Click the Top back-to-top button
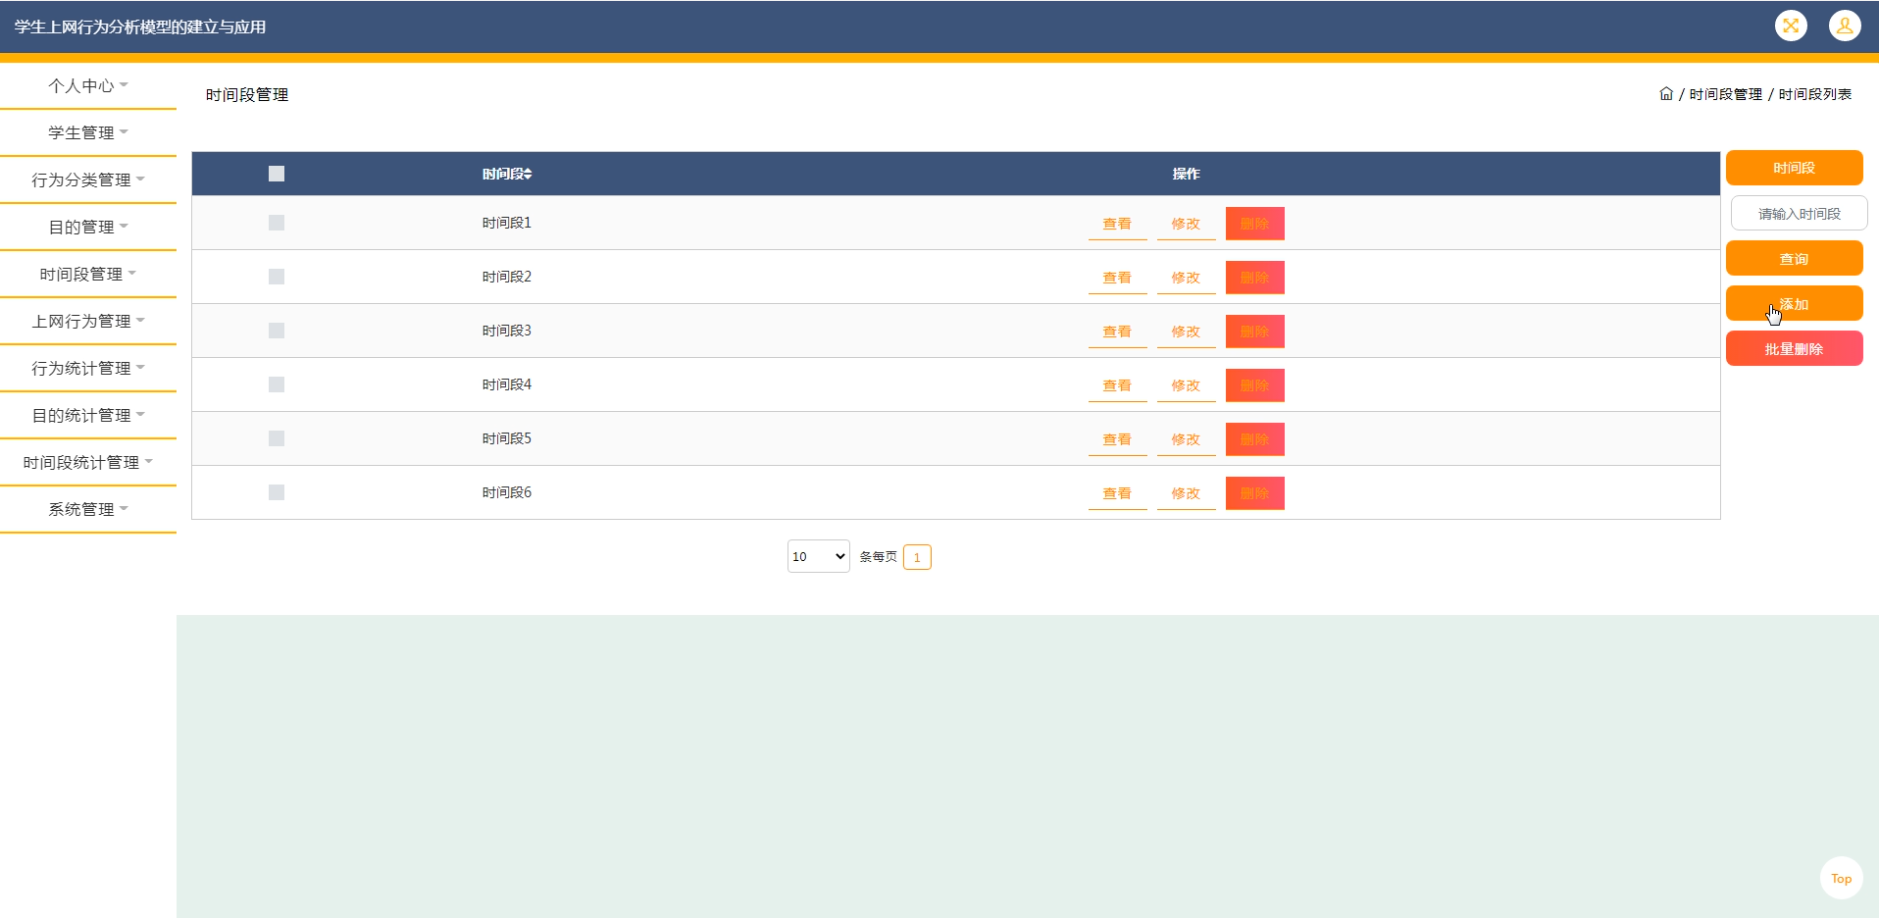 click(1841, 879)
